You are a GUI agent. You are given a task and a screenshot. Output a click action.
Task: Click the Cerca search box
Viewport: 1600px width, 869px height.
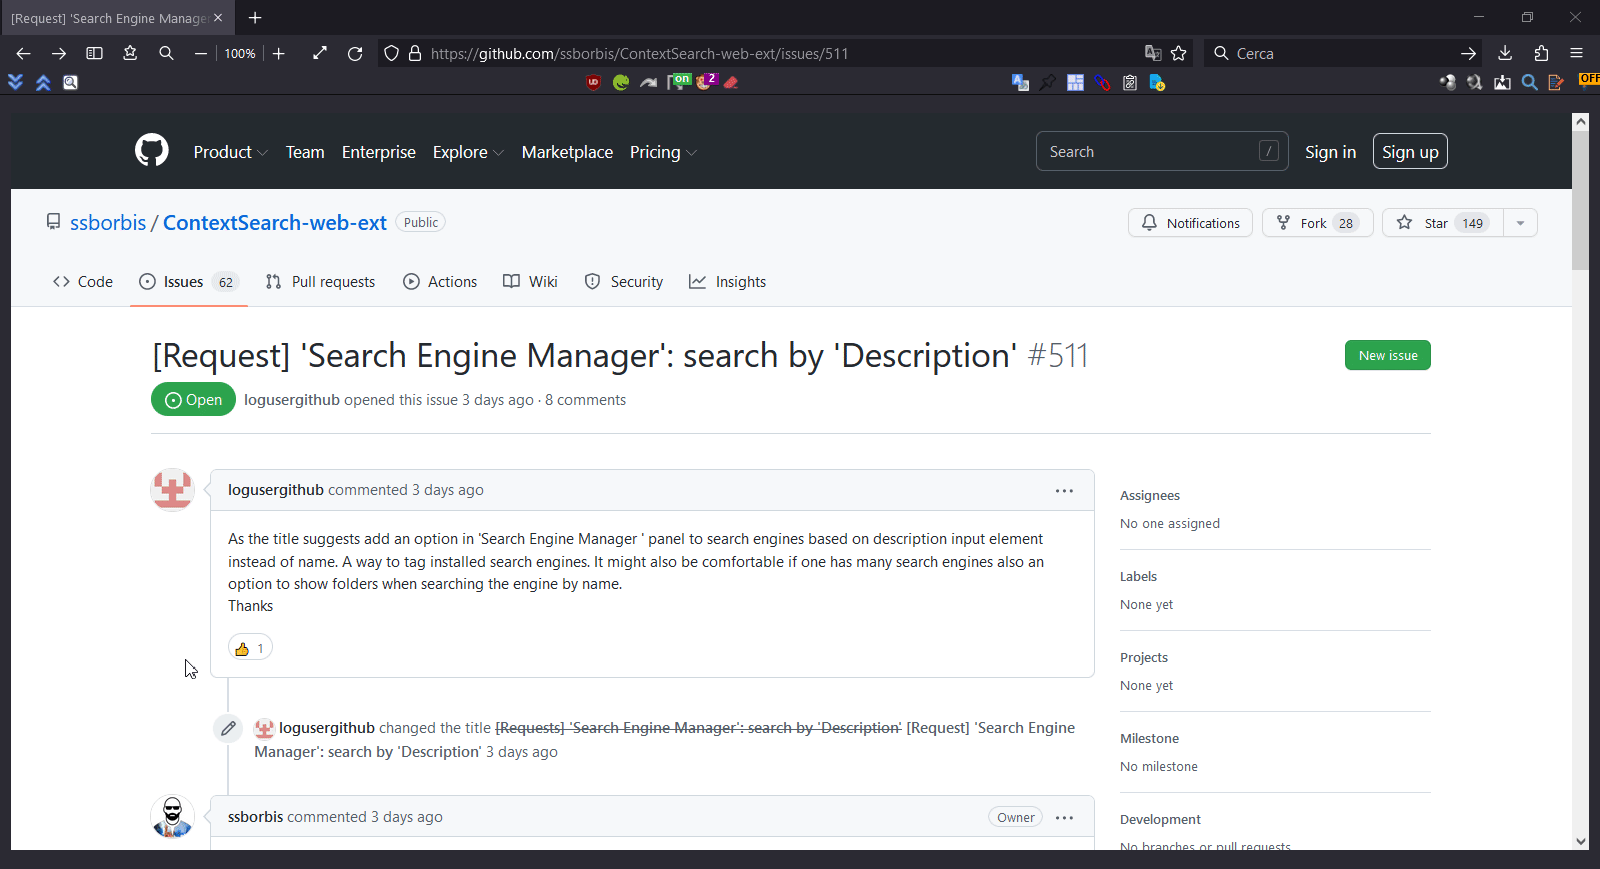pyautogui.click(x=1345, y=53)
